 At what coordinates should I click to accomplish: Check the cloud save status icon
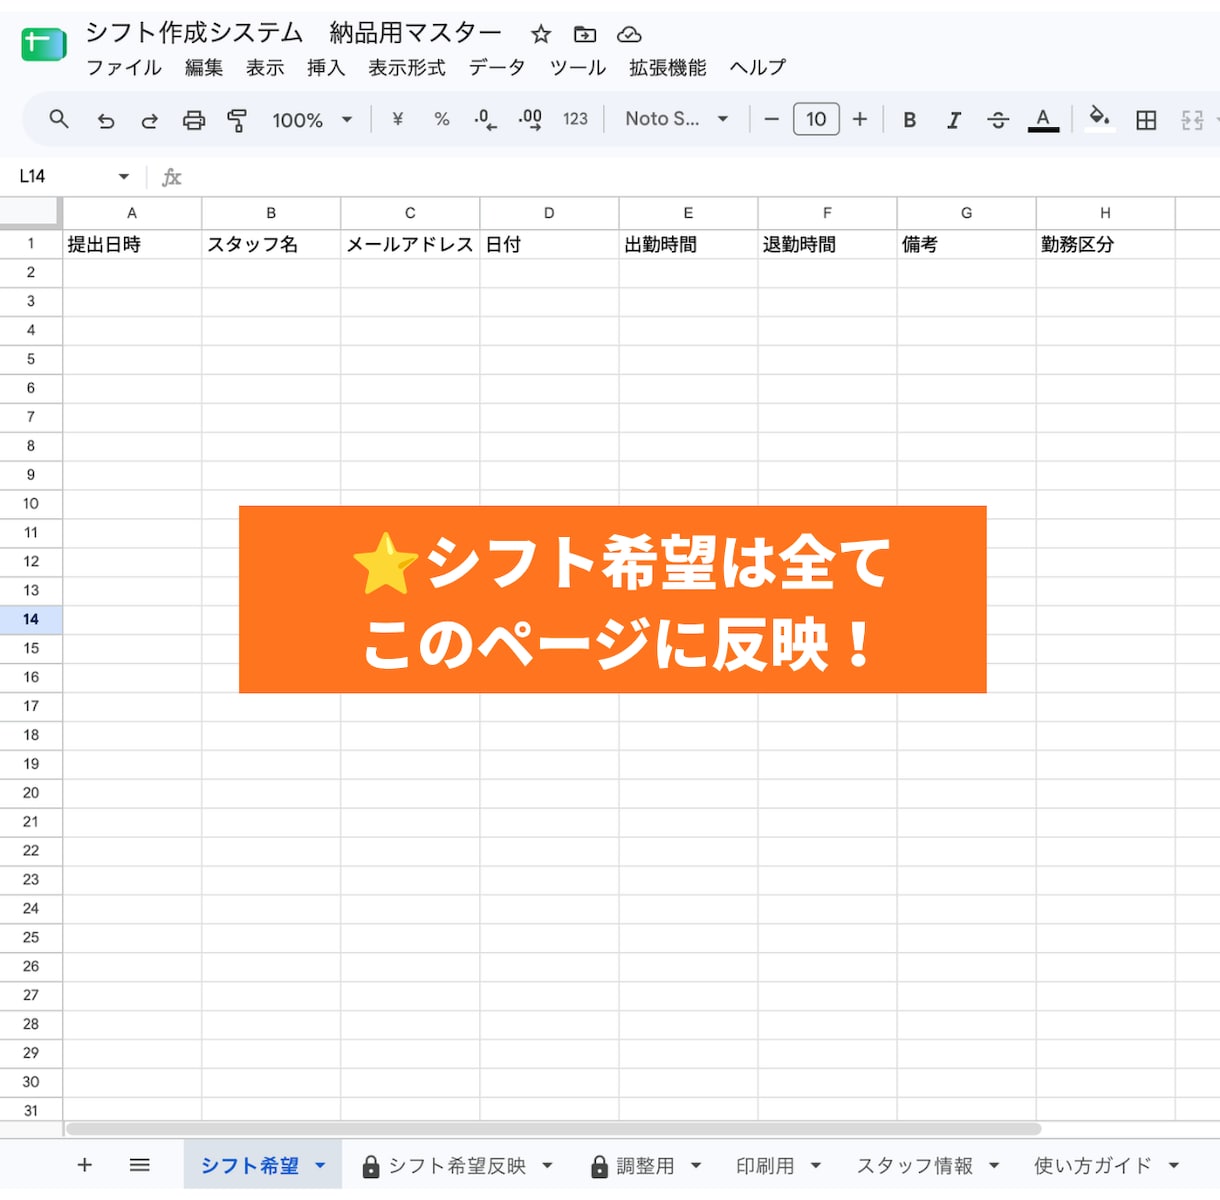click(x=629, y=35)
